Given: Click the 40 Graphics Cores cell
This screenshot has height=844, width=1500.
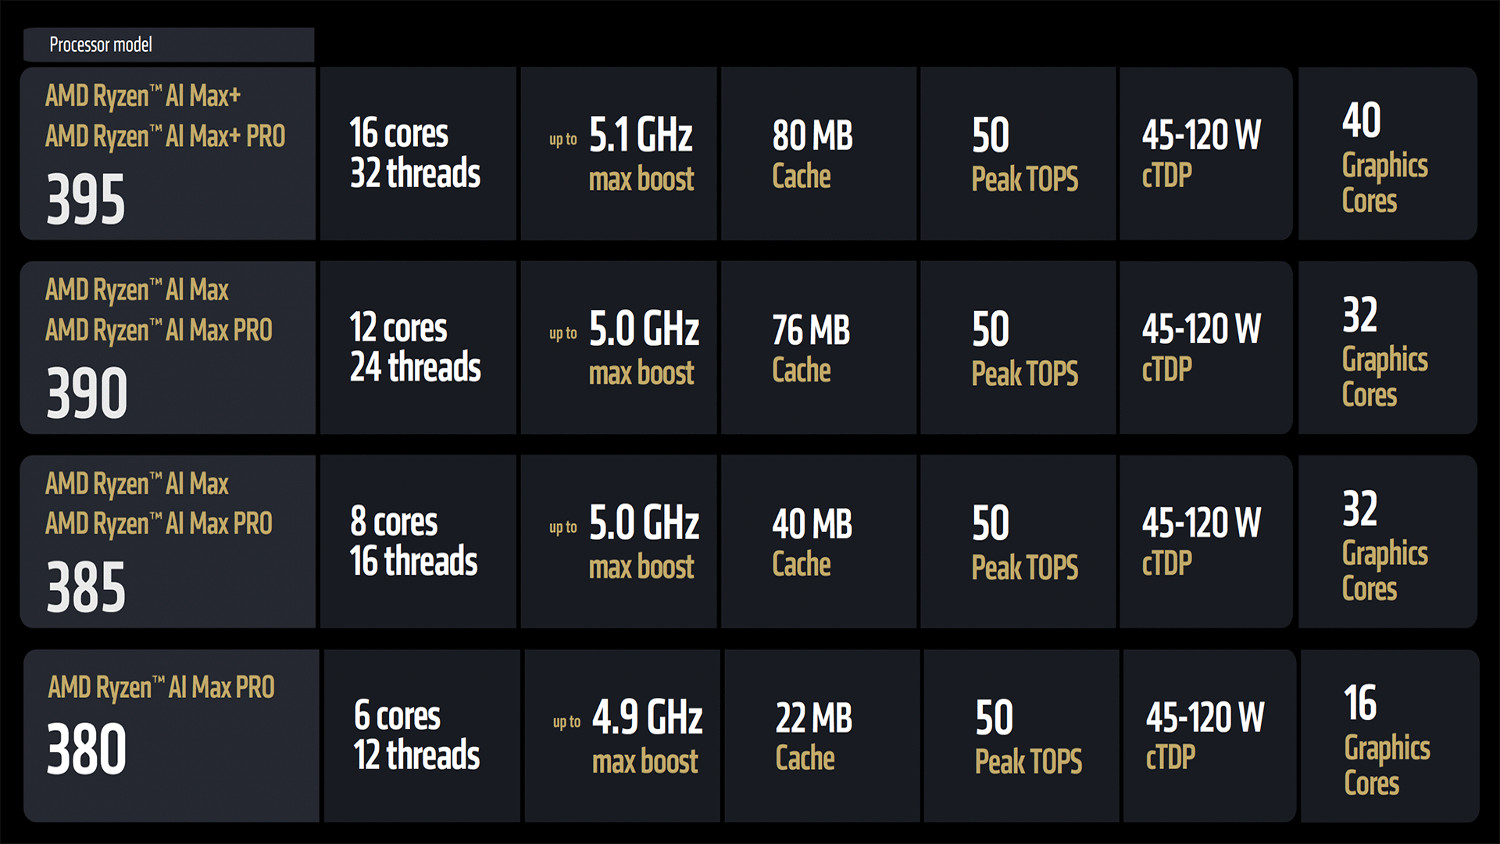Looking at the screenshot, I should tap(1386, 154).
